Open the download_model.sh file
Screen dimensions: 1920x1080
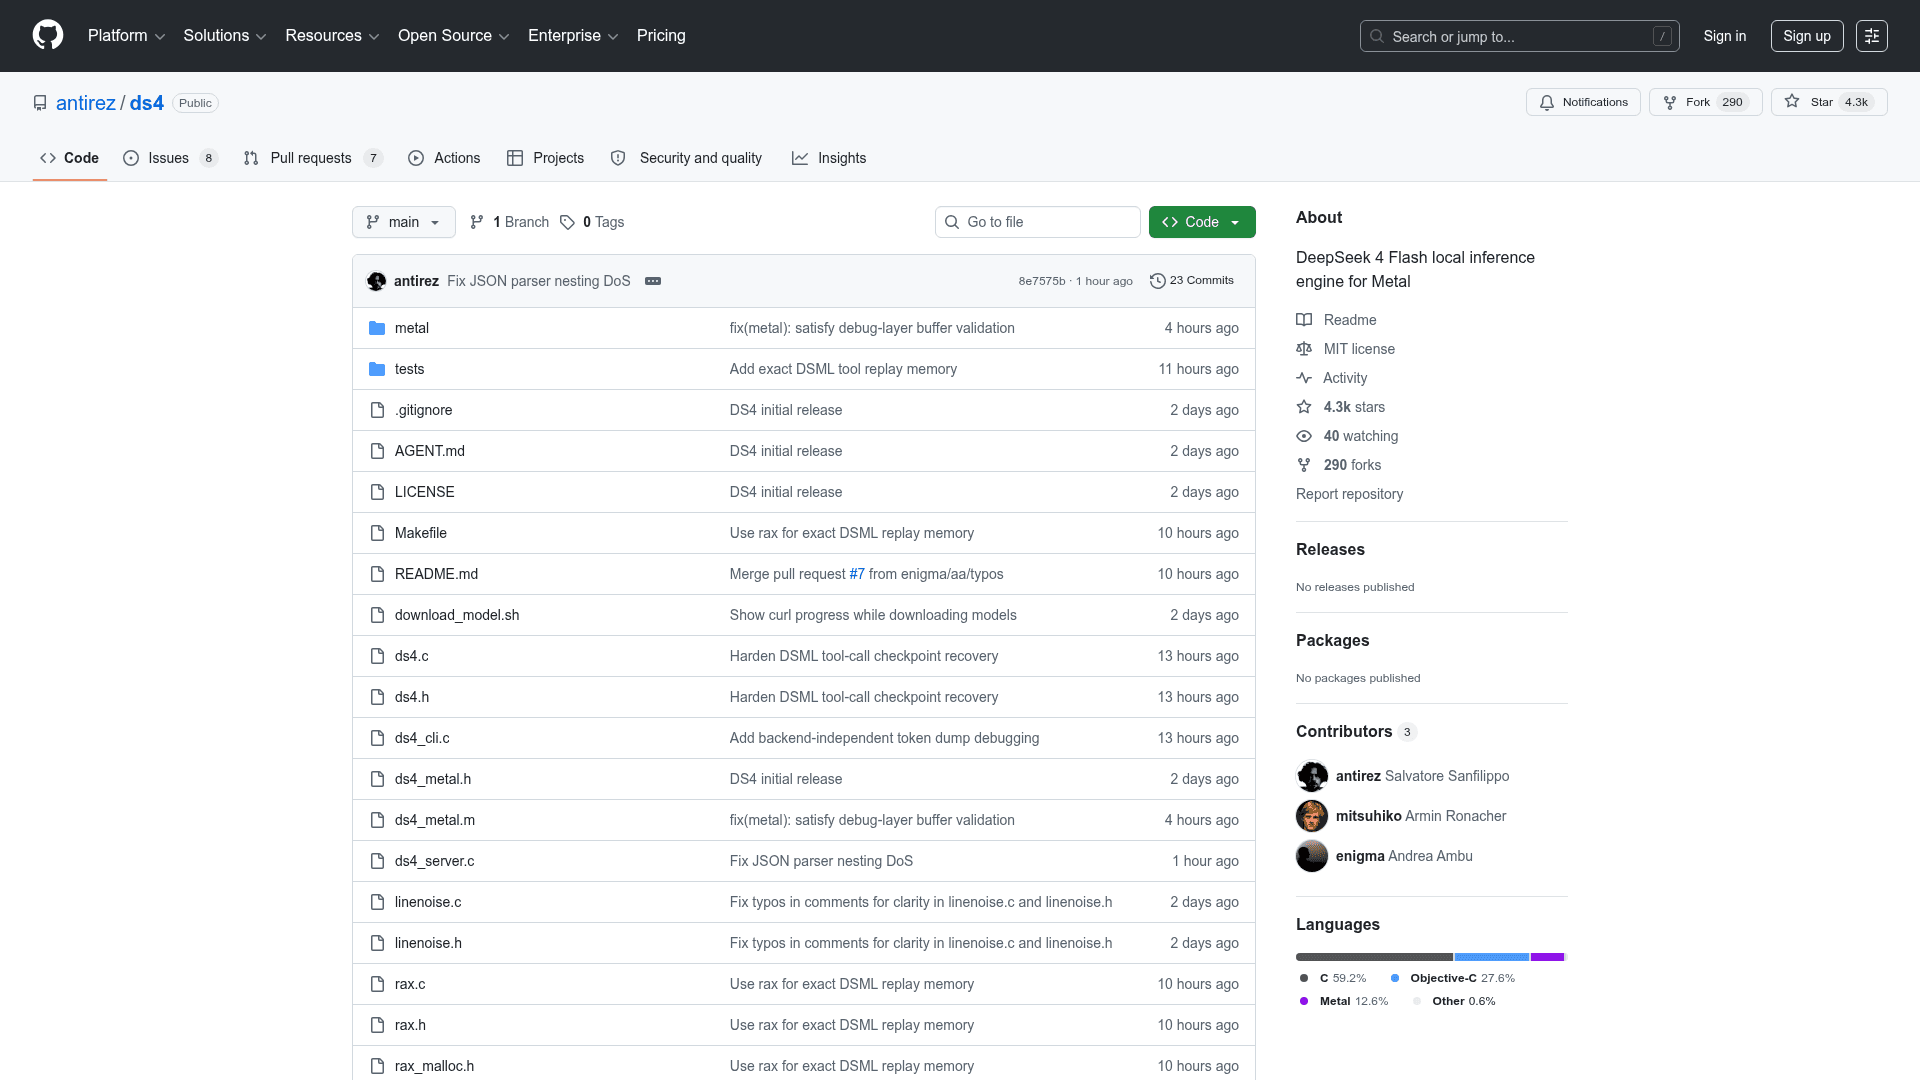coord(457,615)
